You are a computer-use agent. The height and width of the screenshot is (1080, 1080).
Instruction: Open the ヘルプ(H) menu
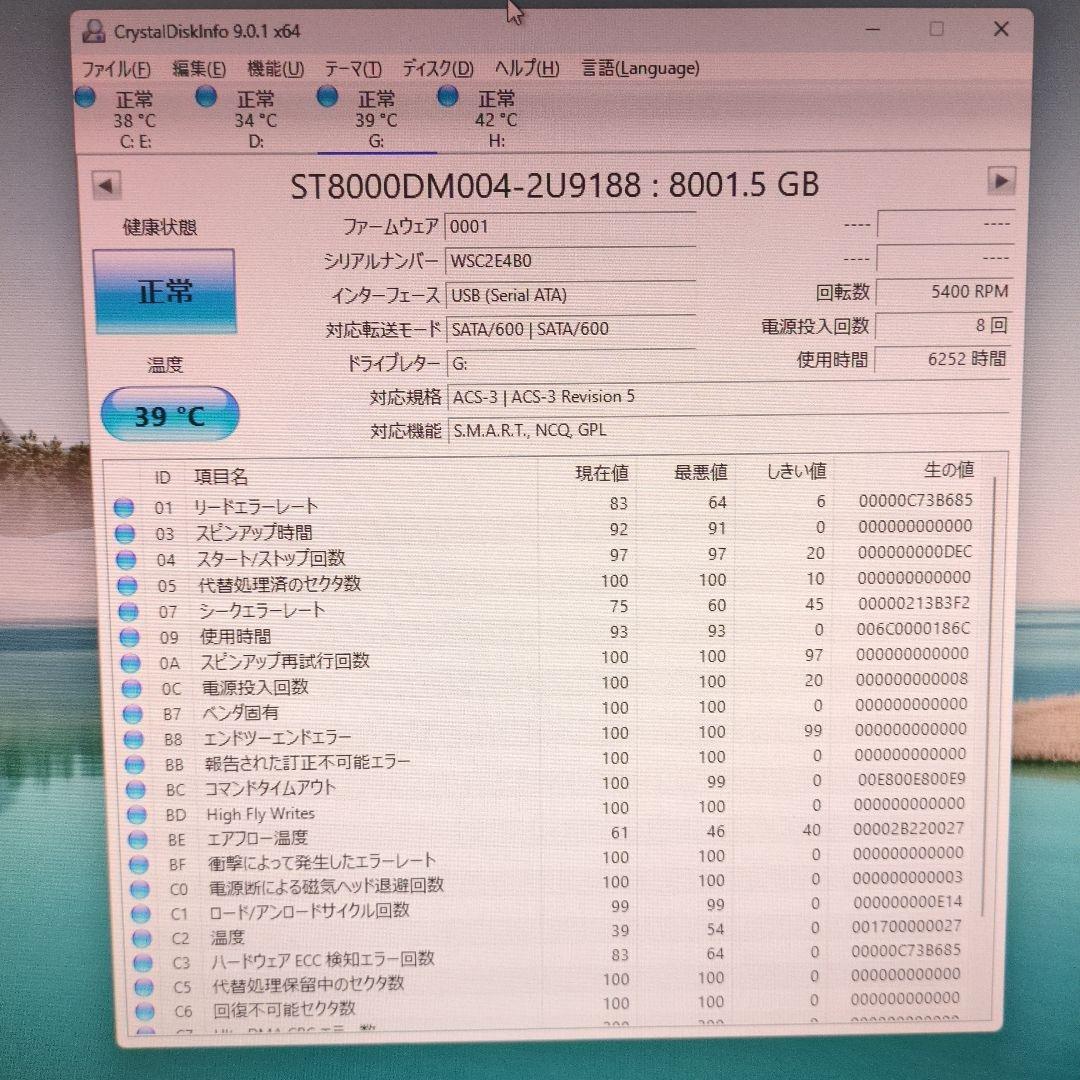pos(527,68)
